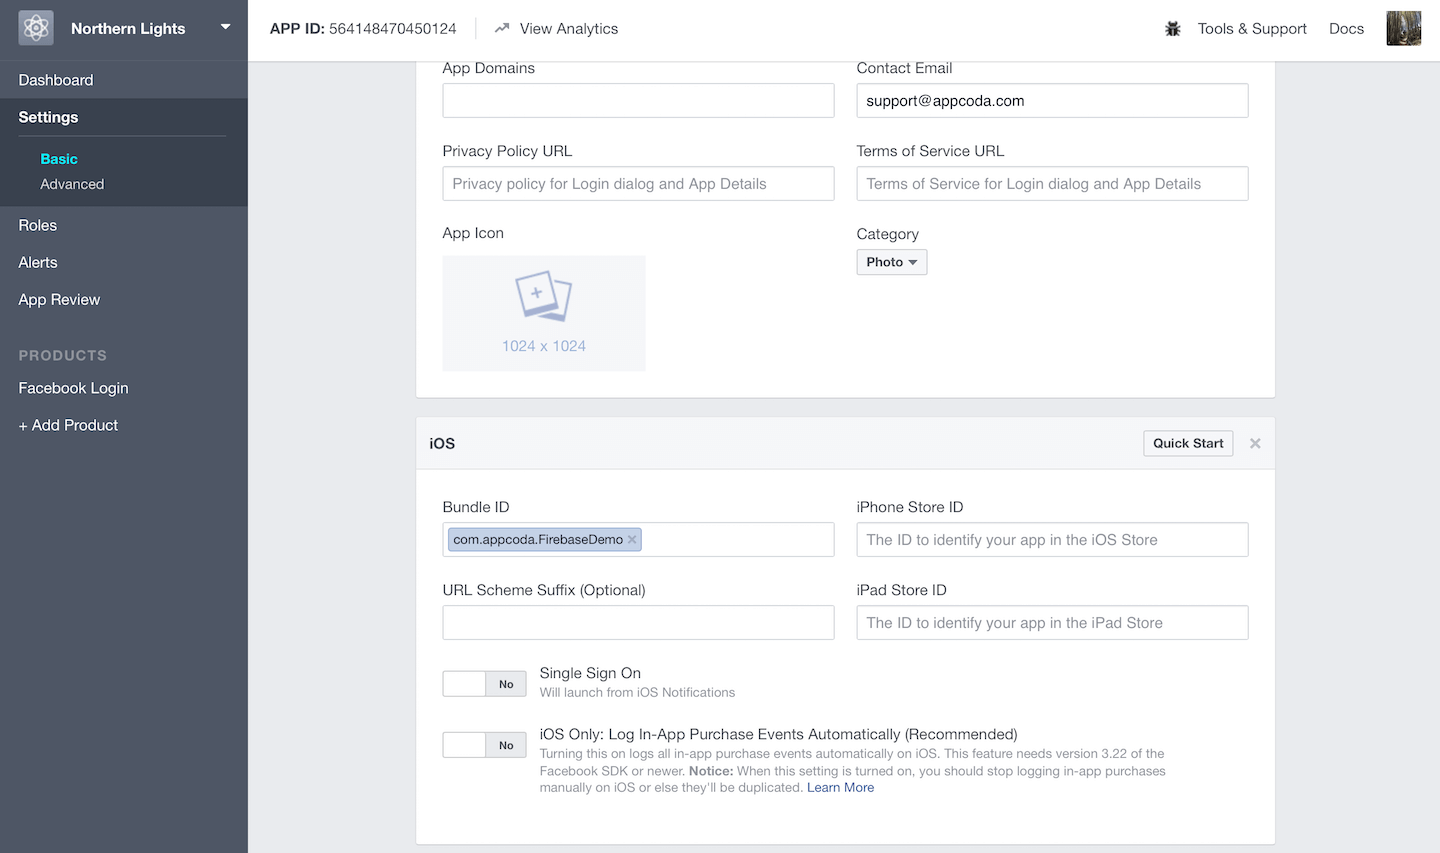Viewport: 1440px width, 853px height.
Task: Click the user profile avatar
Action: [x=1404, y=28]
